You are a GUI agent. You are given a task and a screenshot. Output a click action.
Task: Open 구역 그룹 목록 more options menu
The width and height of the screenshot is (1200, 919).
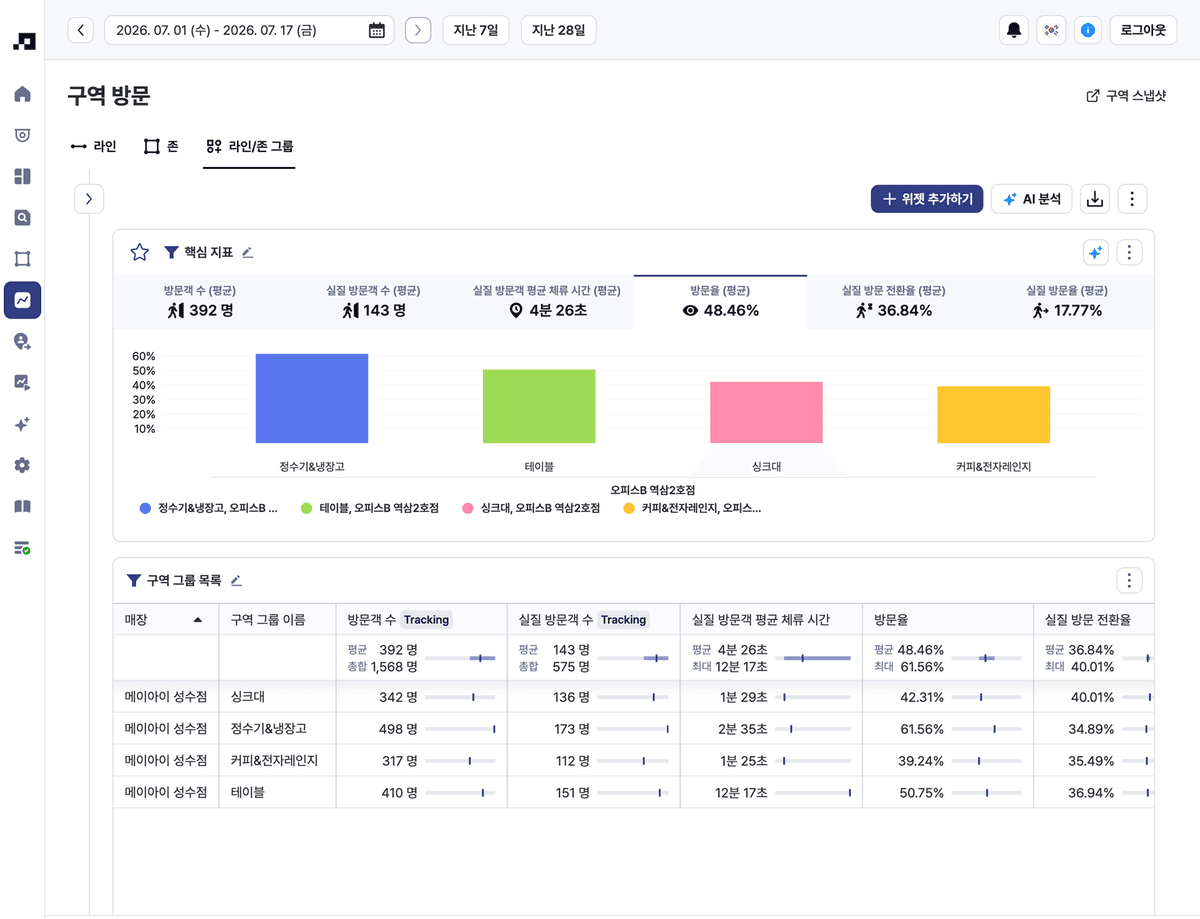pos(1129,580)
